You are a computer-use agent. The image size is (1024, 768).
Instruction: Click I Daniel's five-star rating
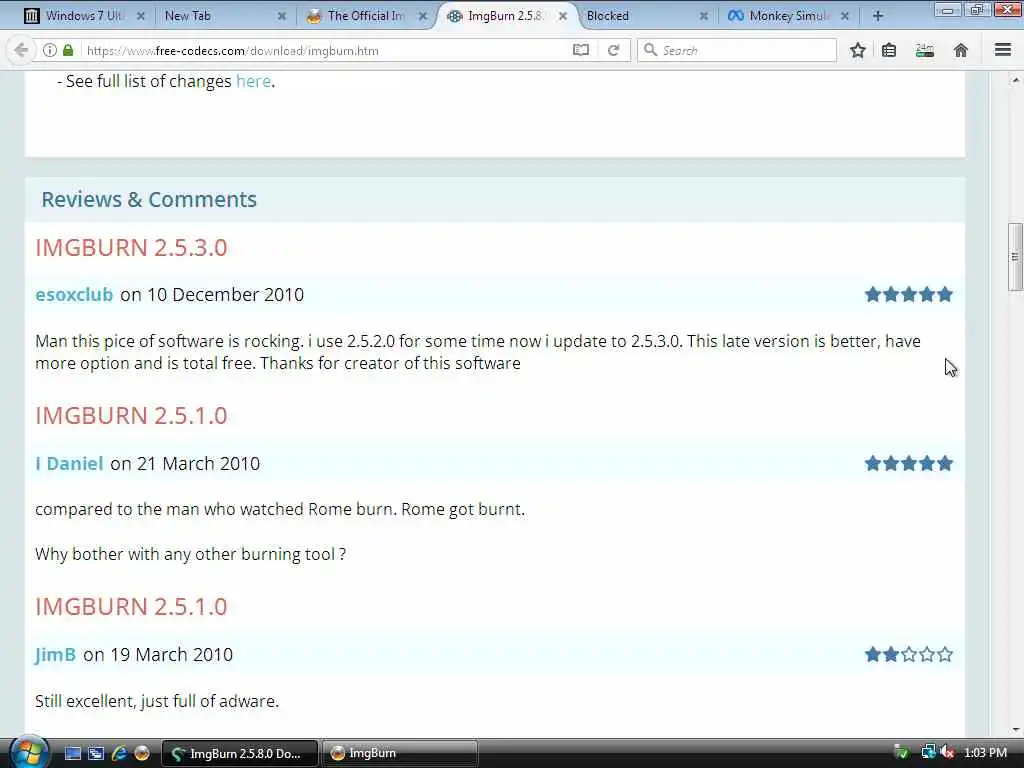point(908,464)
